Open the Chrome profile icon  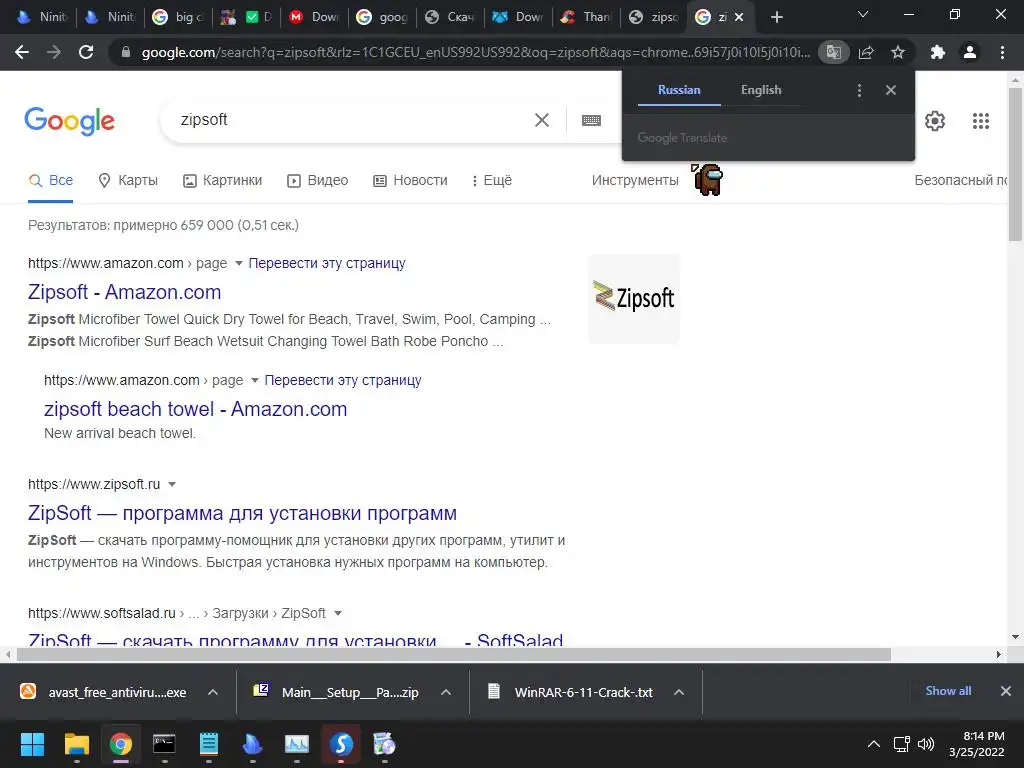tap(970, 52)
